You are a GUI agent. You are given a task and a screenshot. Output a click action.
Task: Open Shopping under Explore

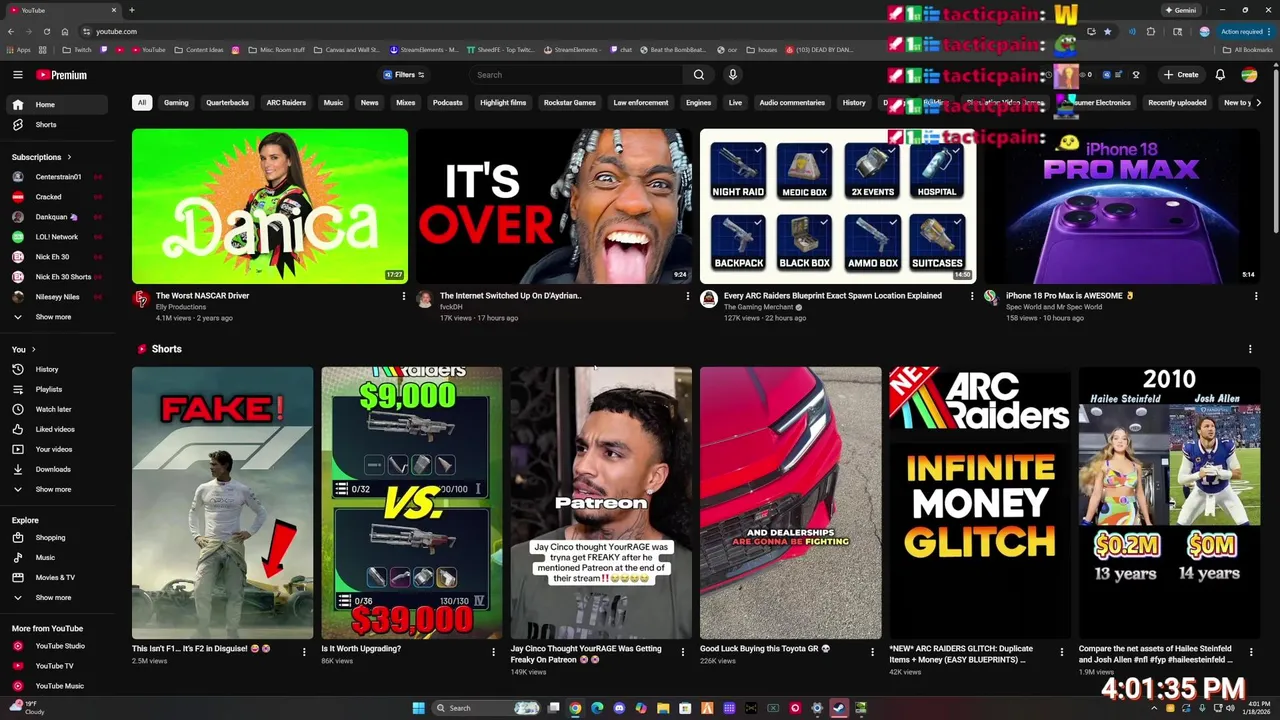56,537
